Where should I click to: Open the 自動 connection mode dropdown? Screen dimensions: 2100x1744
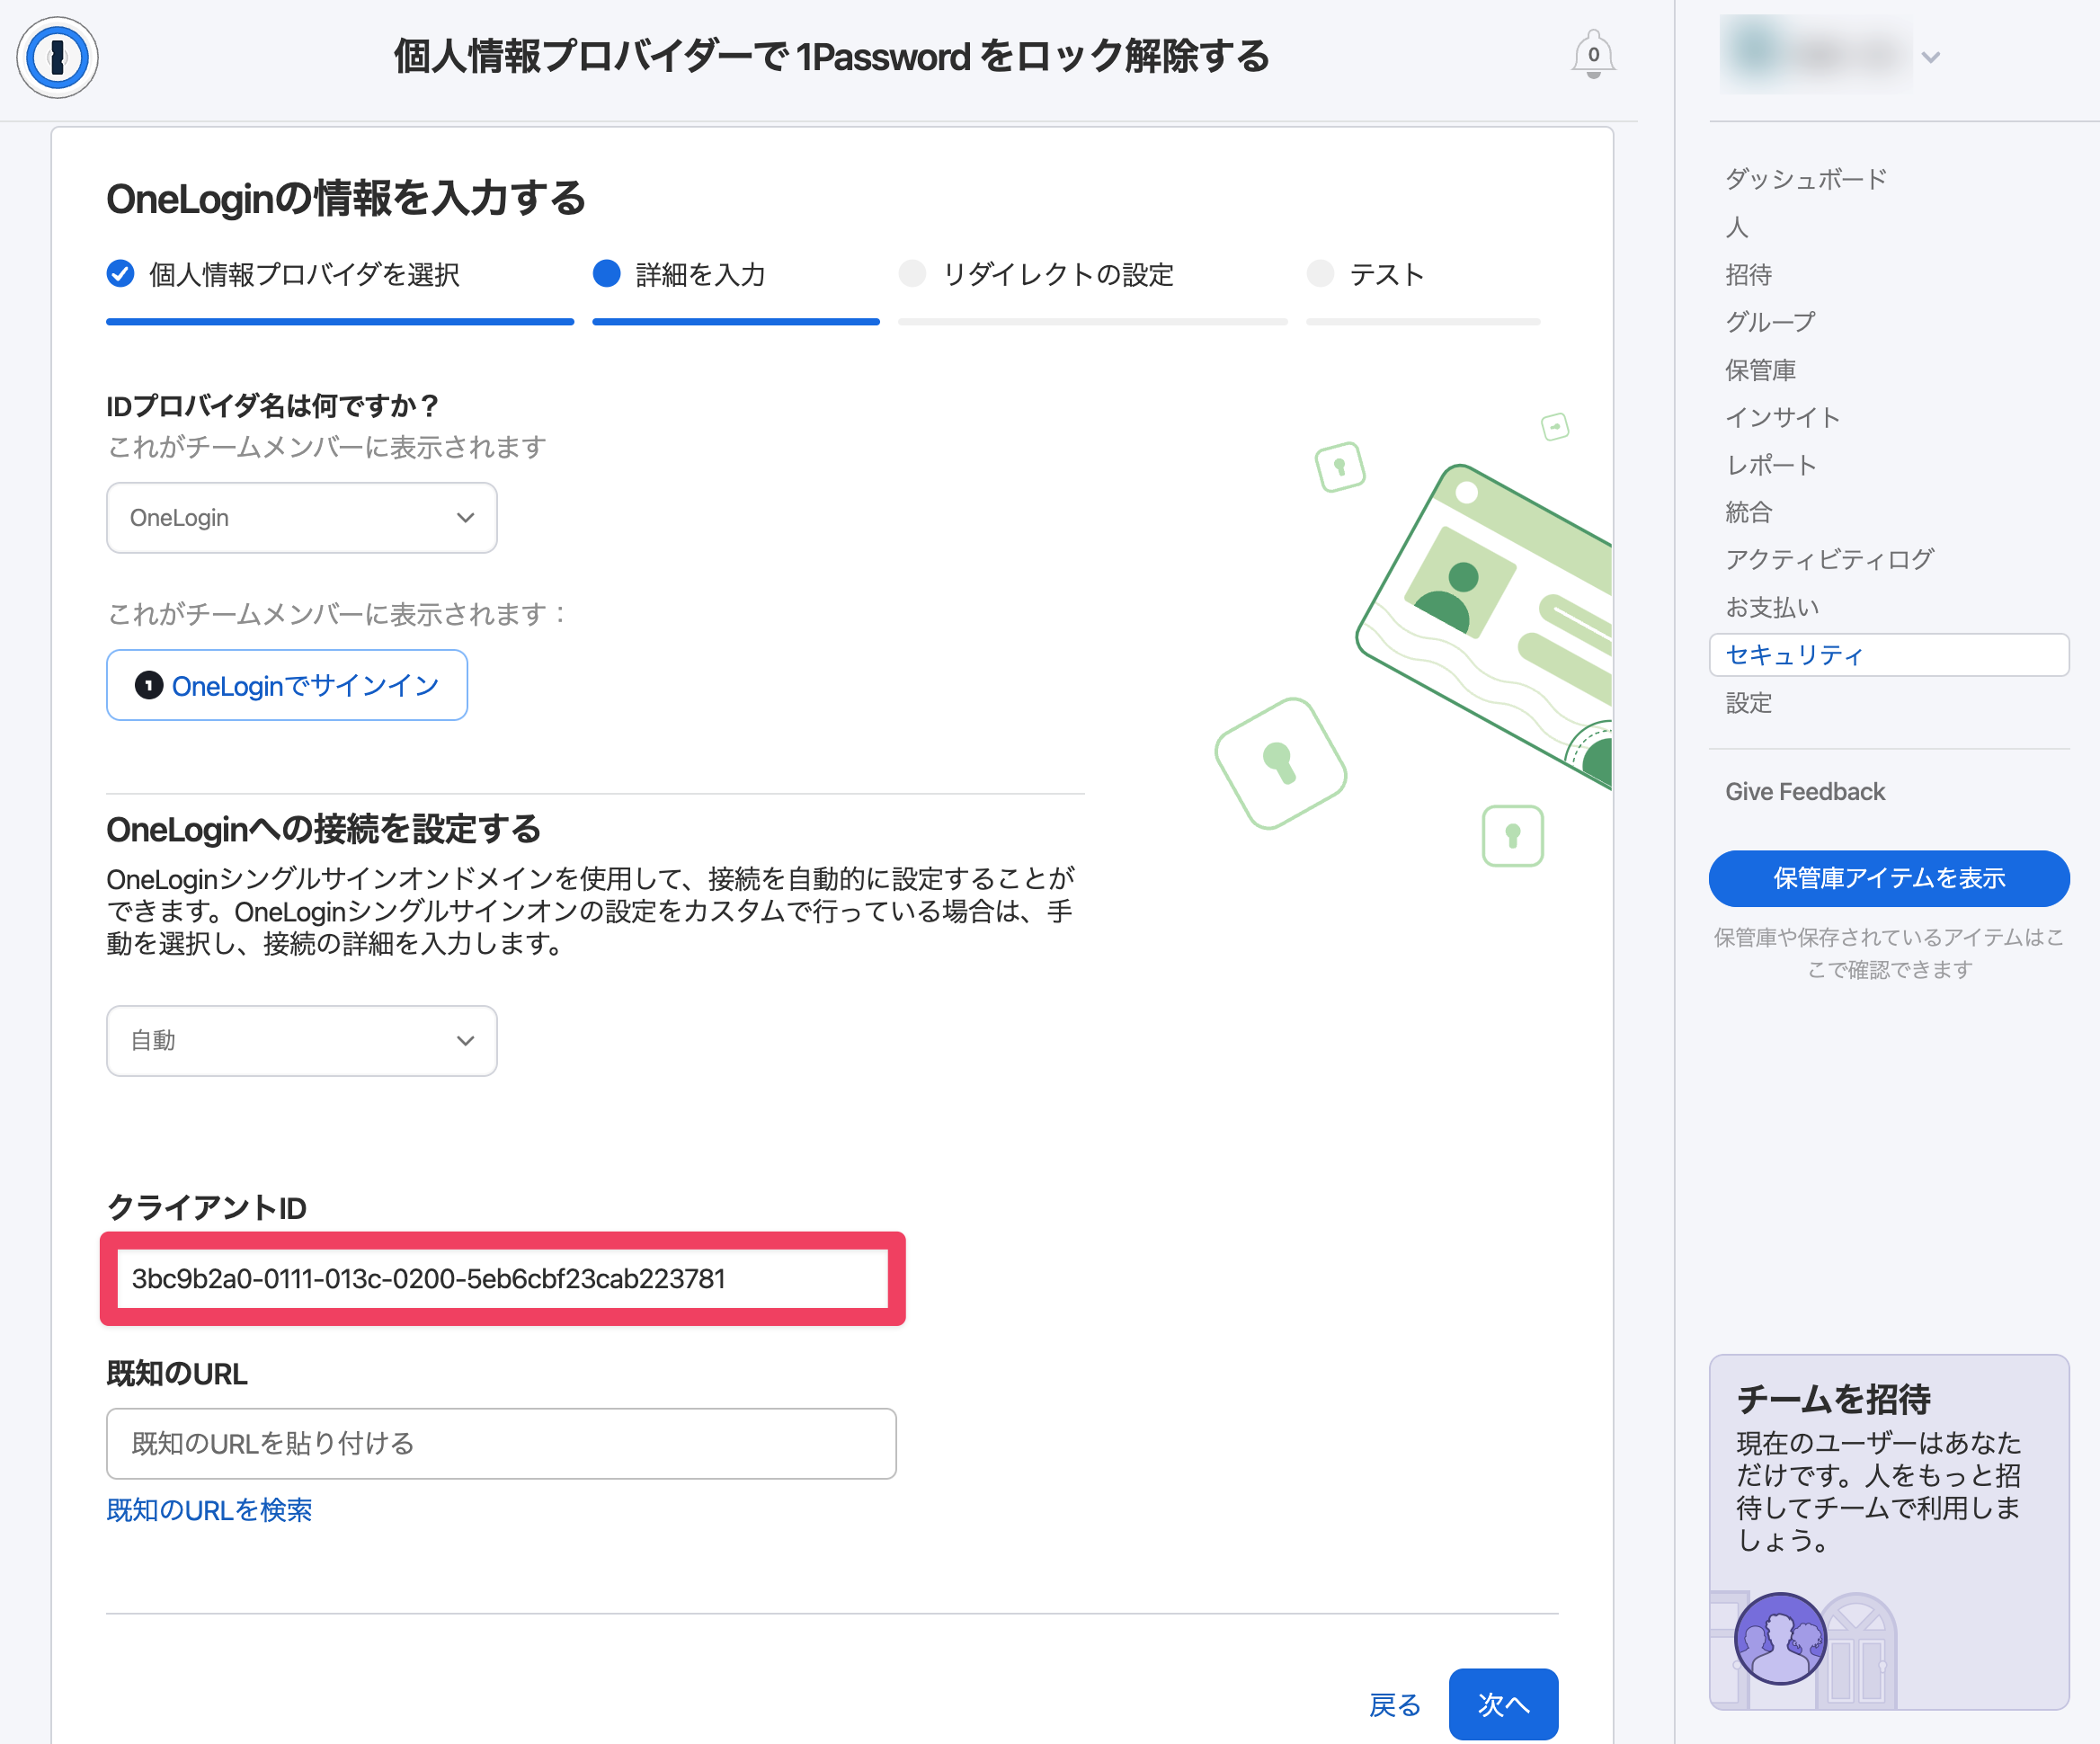click(302, 1041)
